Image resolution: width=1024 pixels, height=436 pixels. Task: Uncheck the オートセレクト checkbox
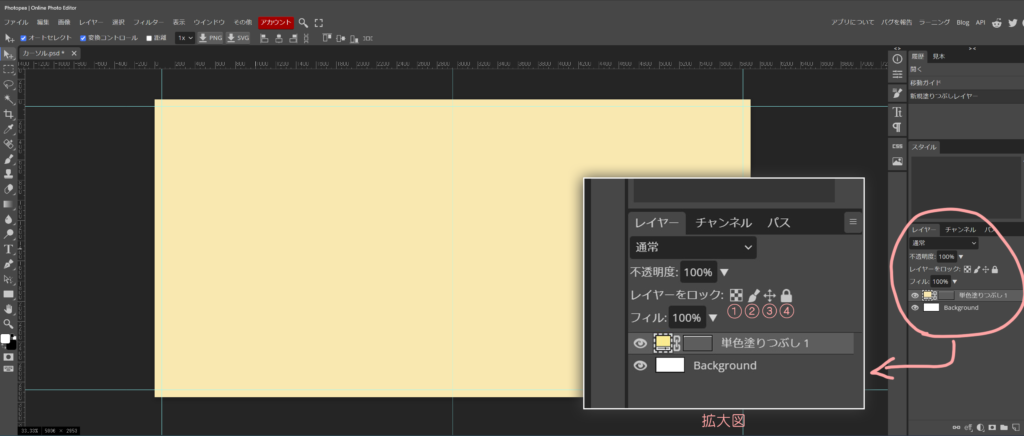pyautogui.click(x=24, y=38)
